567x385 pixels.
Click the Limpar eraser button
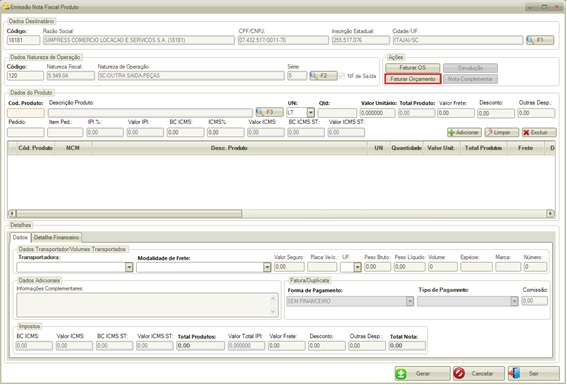click(502, 132)
